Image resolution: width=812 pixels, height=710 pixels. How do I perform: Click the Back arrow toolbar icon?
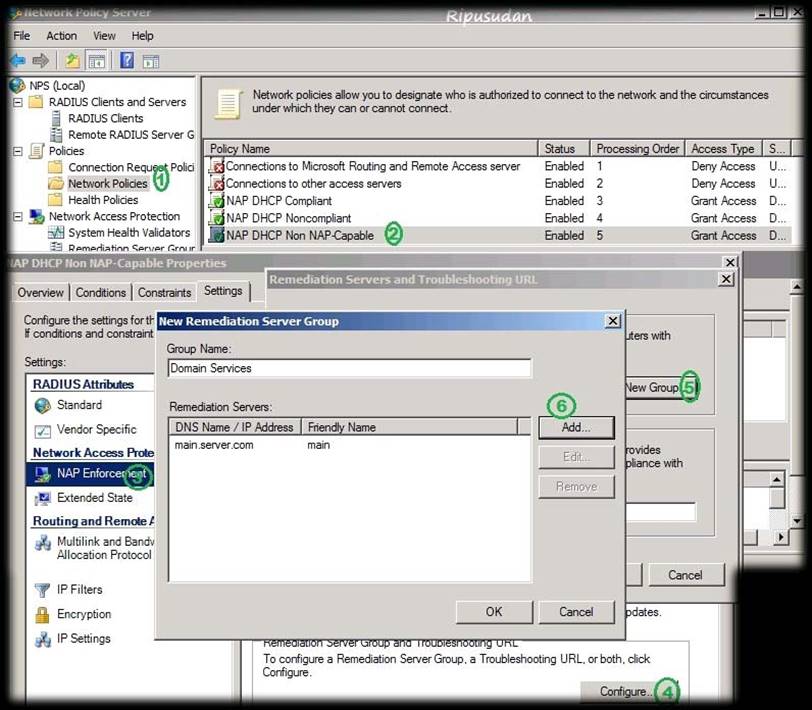click(17, 60)
